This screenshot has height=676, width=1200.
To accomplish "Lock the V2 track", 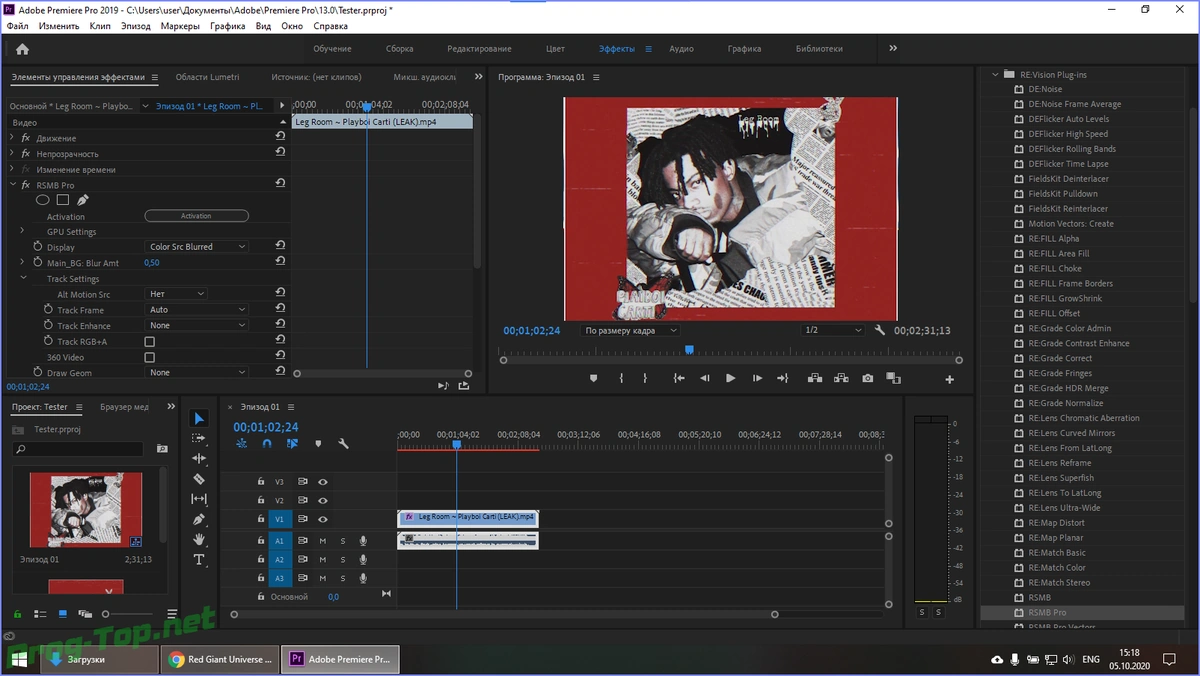I will 261,500.
